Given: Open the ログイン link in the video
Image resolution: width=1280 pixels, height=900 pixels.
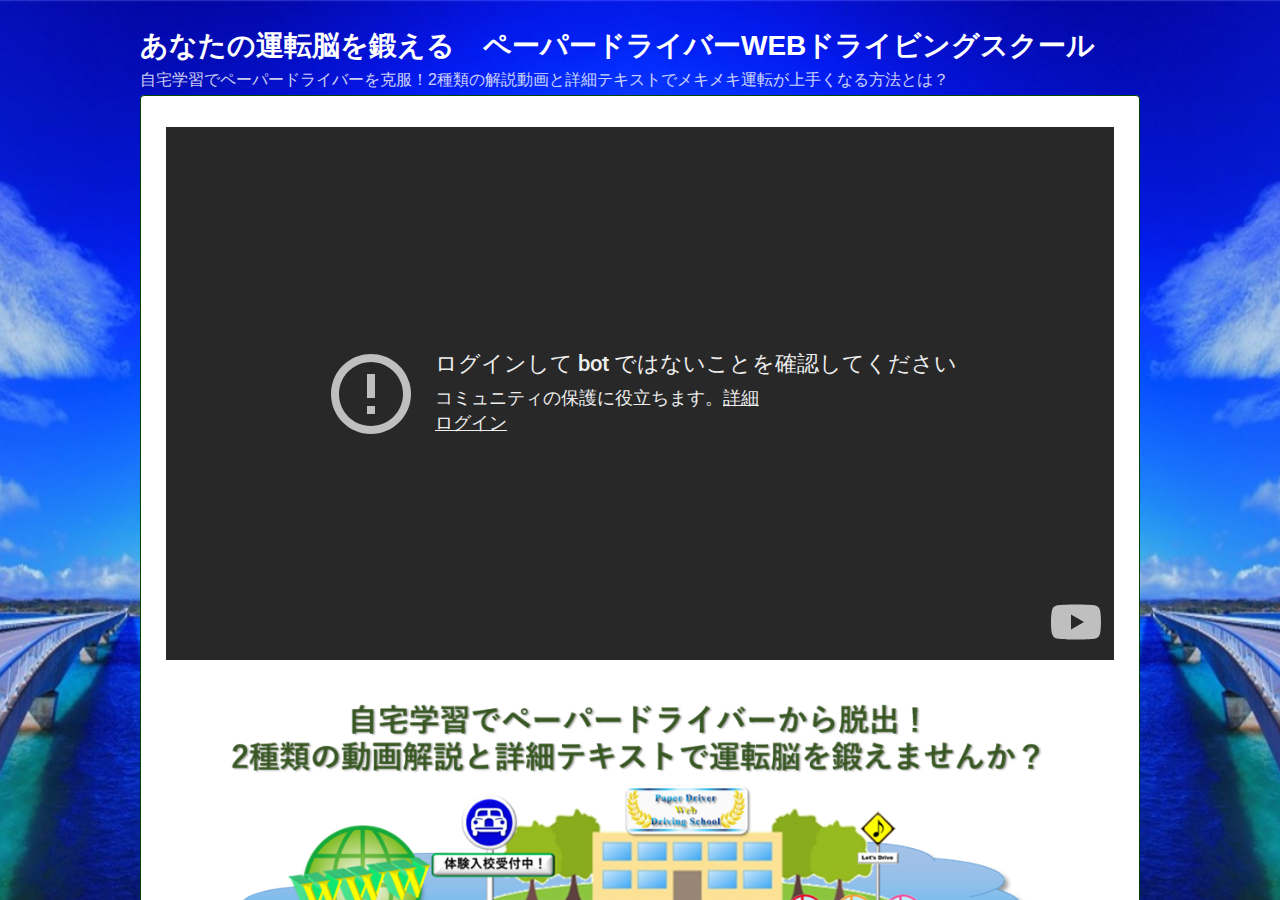Looking at the screenshot, I should click(471, 423).
